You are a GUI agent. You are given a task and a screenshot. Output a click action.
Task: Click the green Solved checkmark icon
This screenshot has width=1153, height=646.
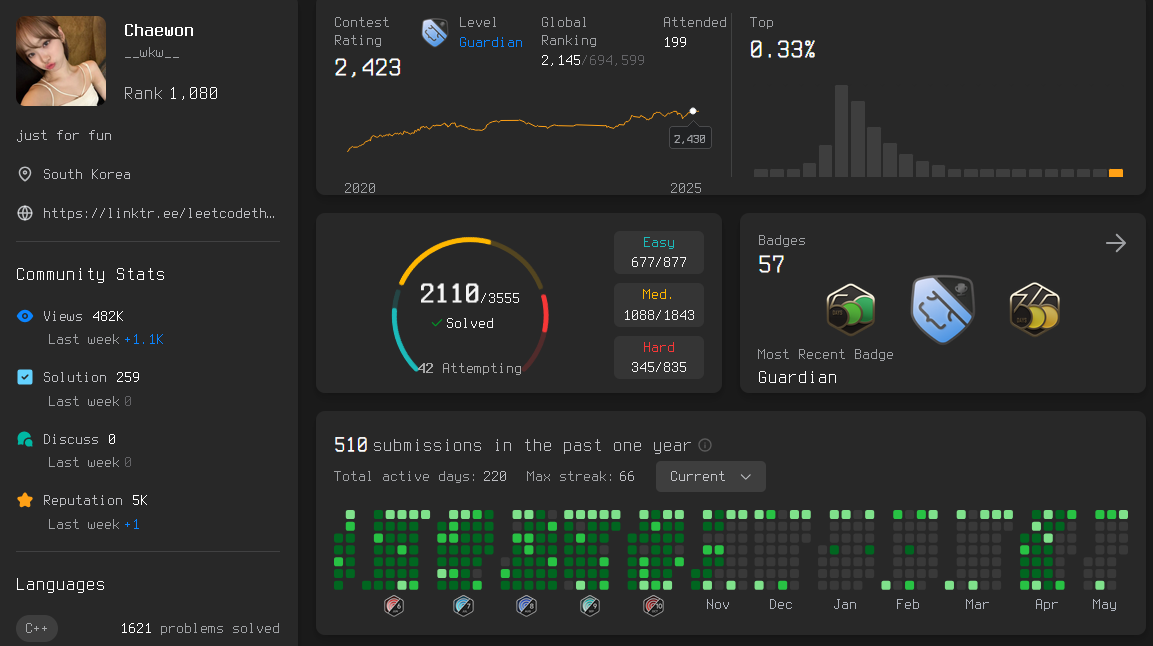[437, 323]
